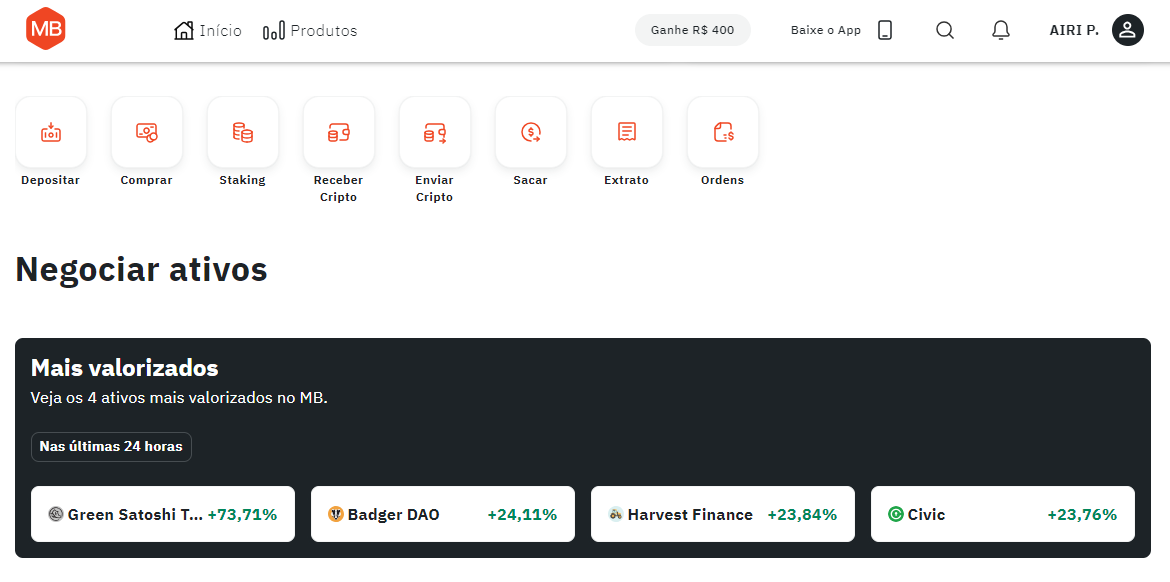Screen dimensions: 1170x582
Task: Click the +24,11% change value
Action: click(522, 515)
